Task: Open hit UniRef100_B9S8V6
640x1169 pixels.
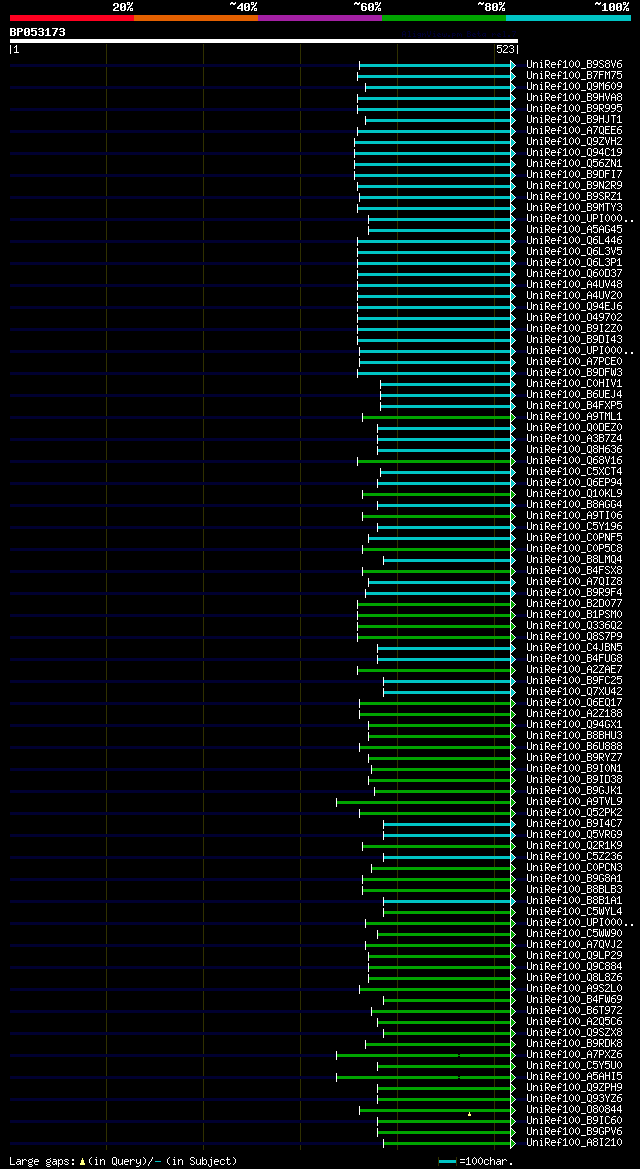Action: pyautogui.click(x=574, y=65)
